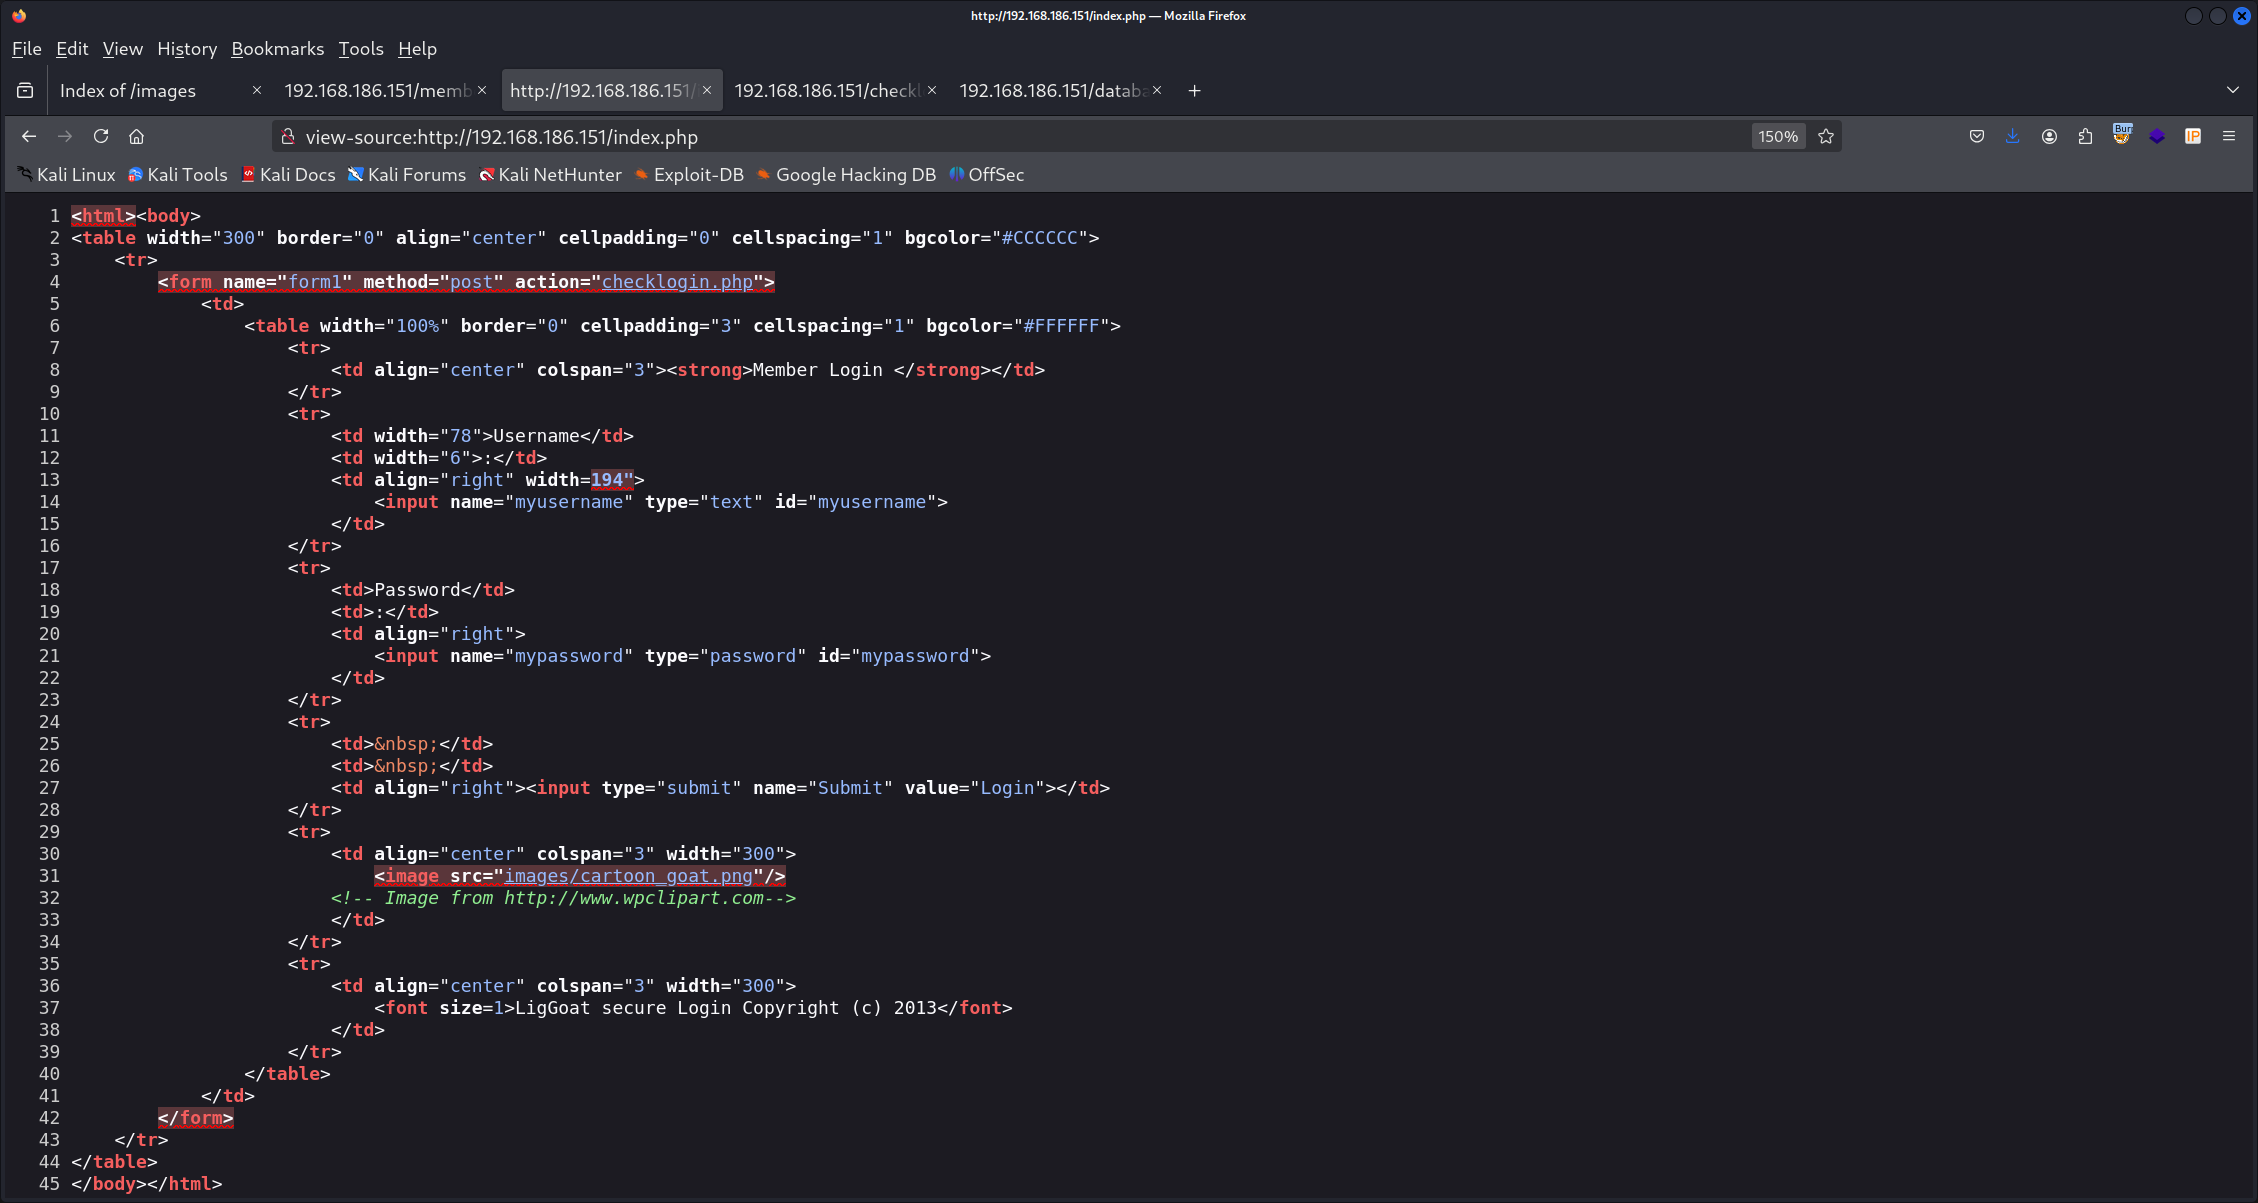Open the Firefox View tab icon
Image resolution: width=2258 pixels, height=1203 pixels.
tap(25, 91)
